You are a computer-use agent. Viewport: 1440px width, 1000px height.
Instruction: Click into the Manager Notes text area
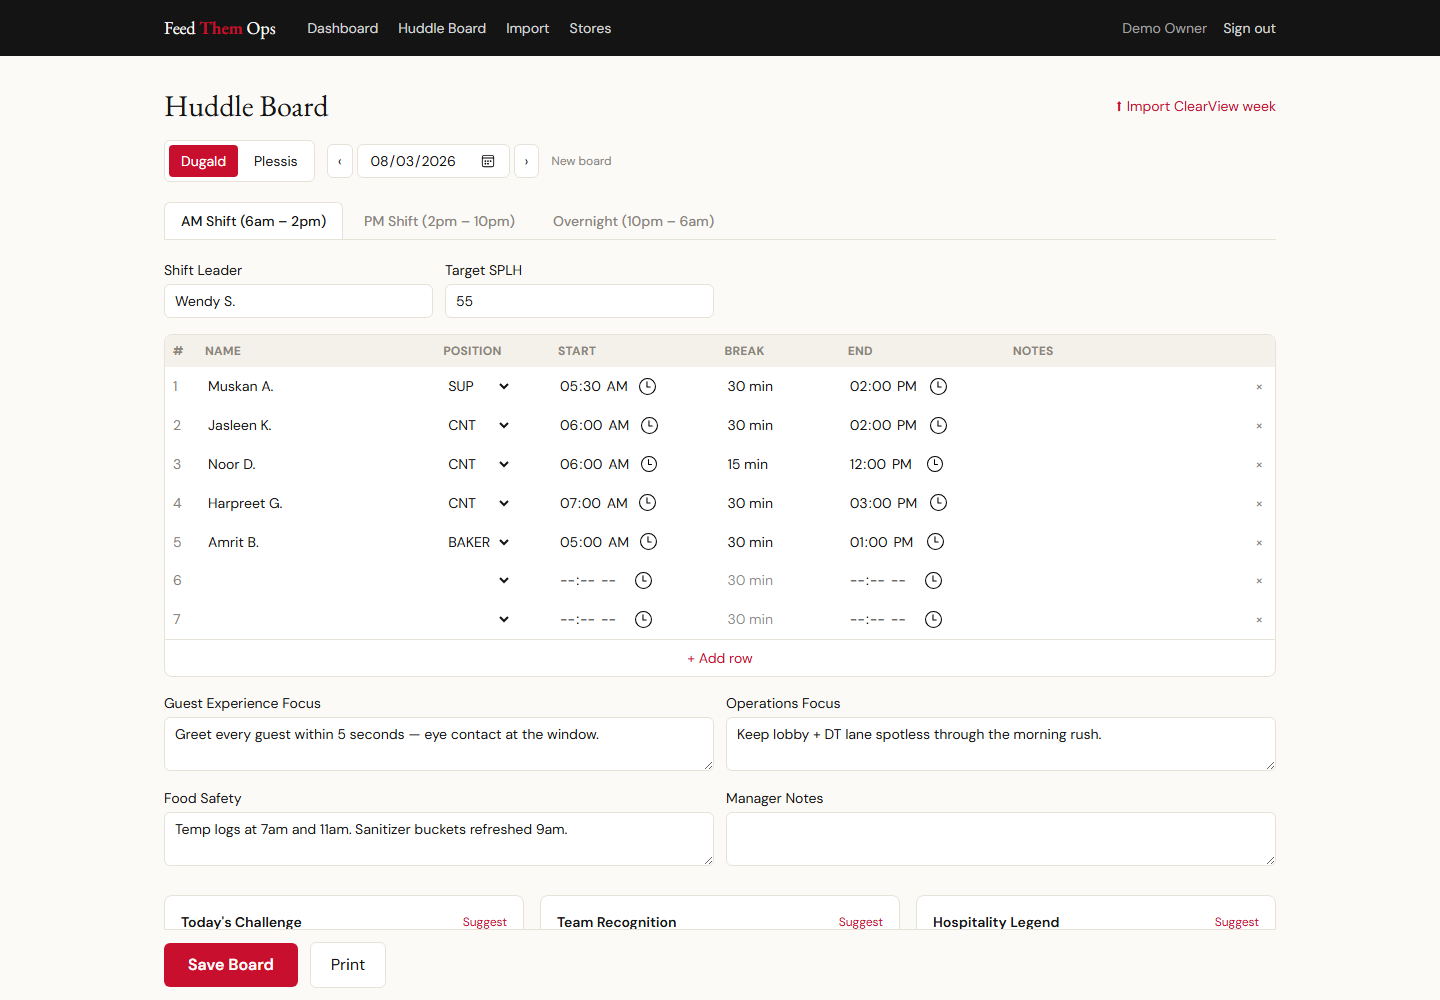[x=1001, y=839]
